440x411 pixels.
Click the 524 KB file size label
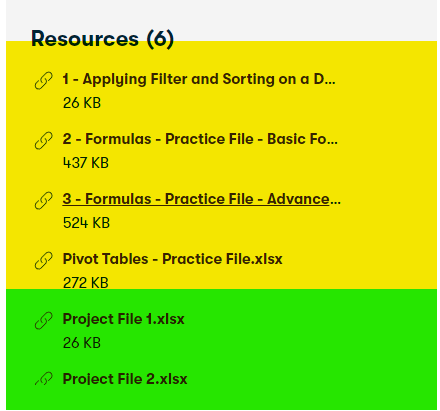click(x=86, y=223)
